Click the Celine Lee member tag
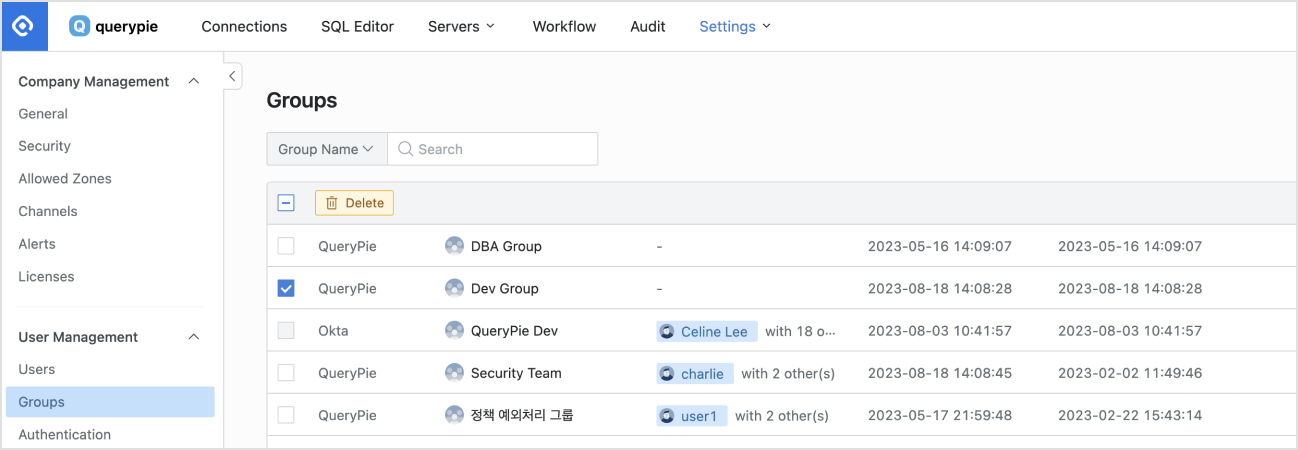1298x450 pixels. coord(708,331)
